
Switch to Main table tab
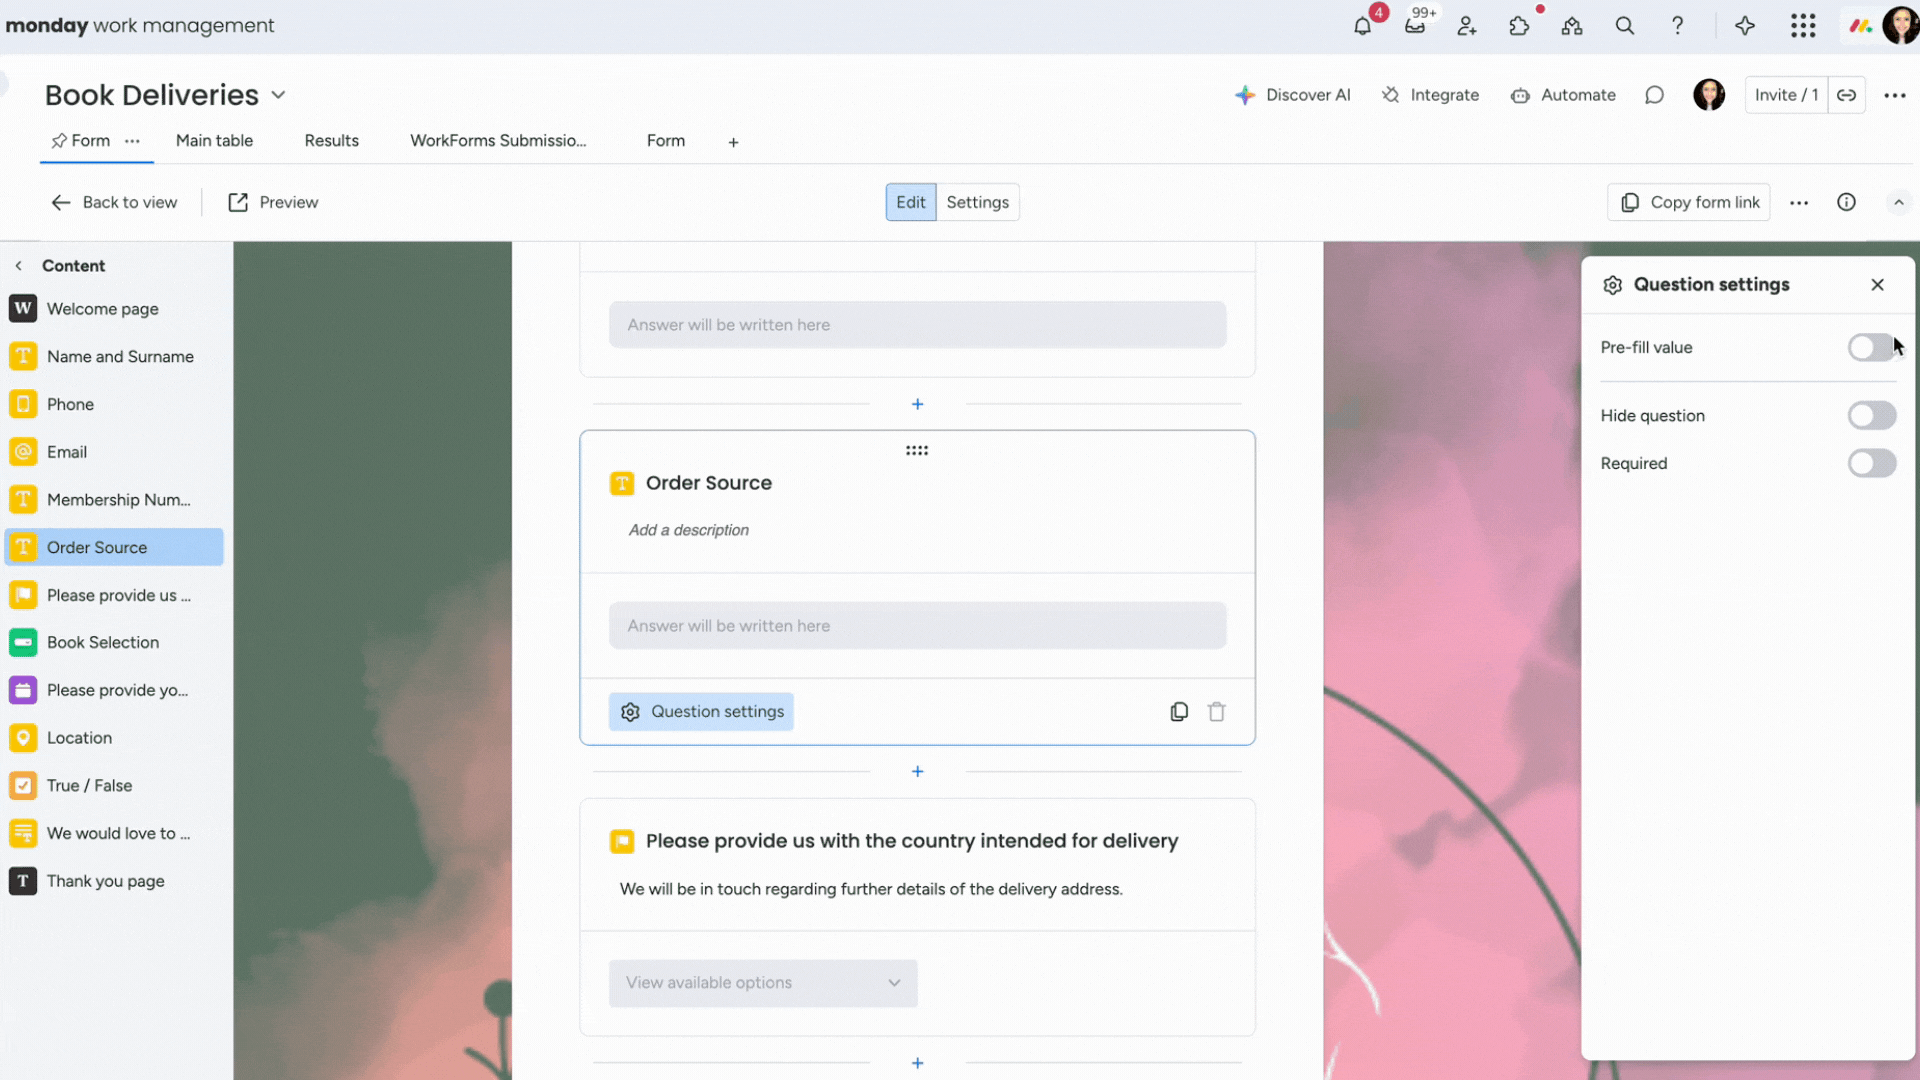pyautogui.click(x=214, y=141)
